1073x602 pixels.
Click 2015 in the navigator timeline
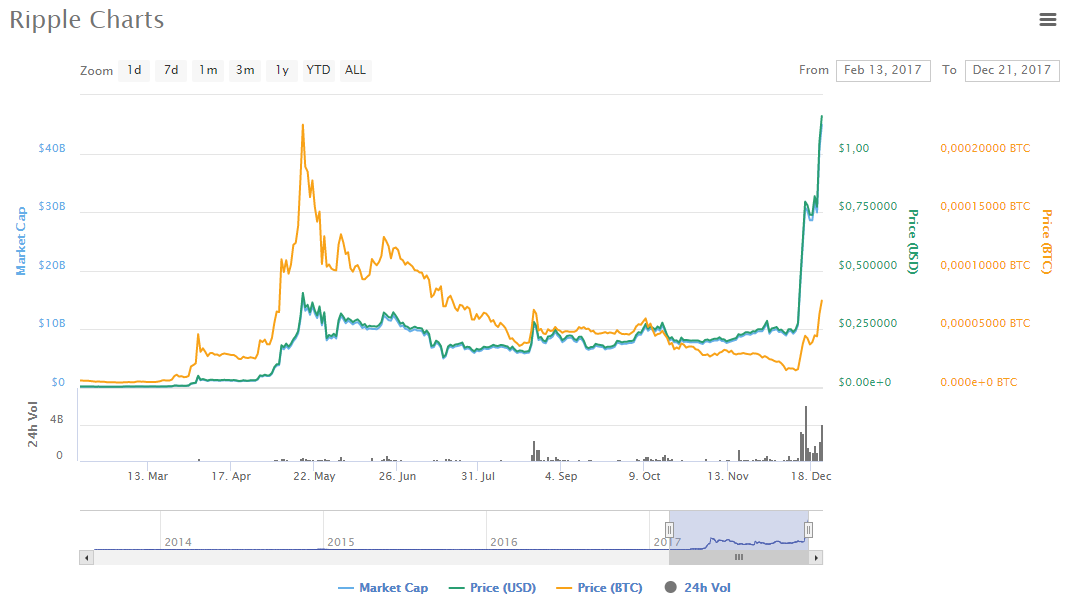pyautogui.click(x=341, y=542)
